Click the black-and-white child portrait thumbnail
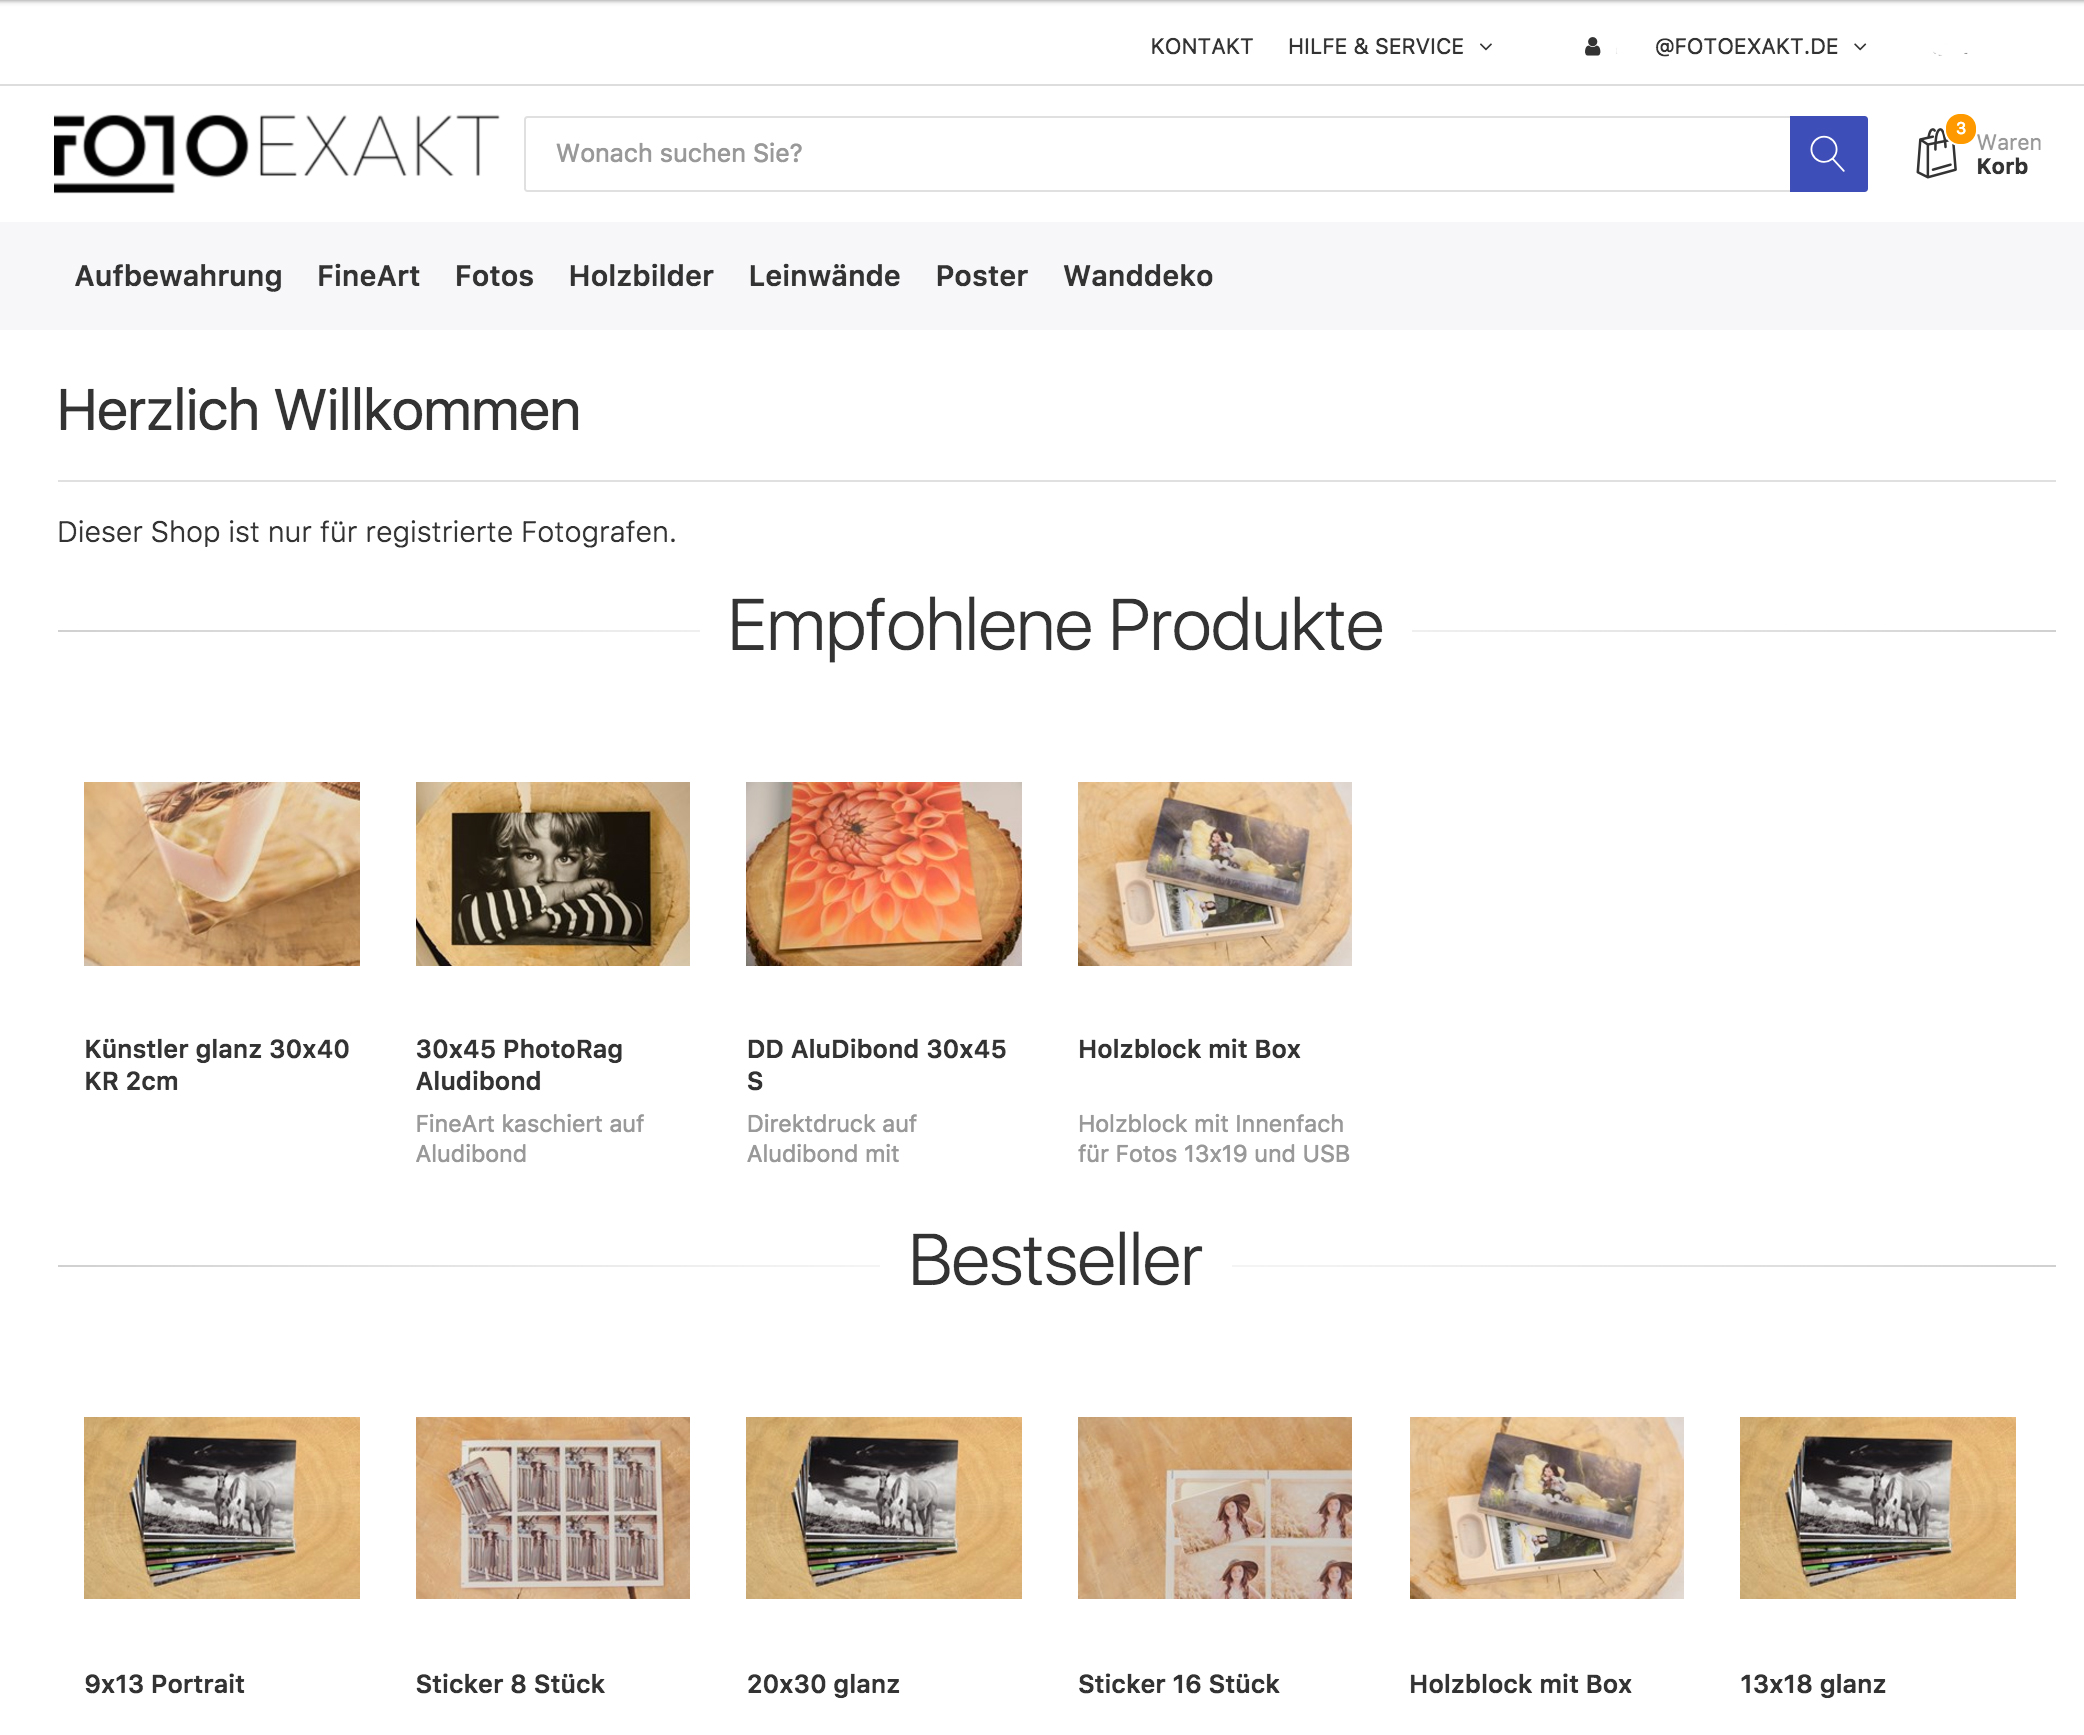 point(553,874)
